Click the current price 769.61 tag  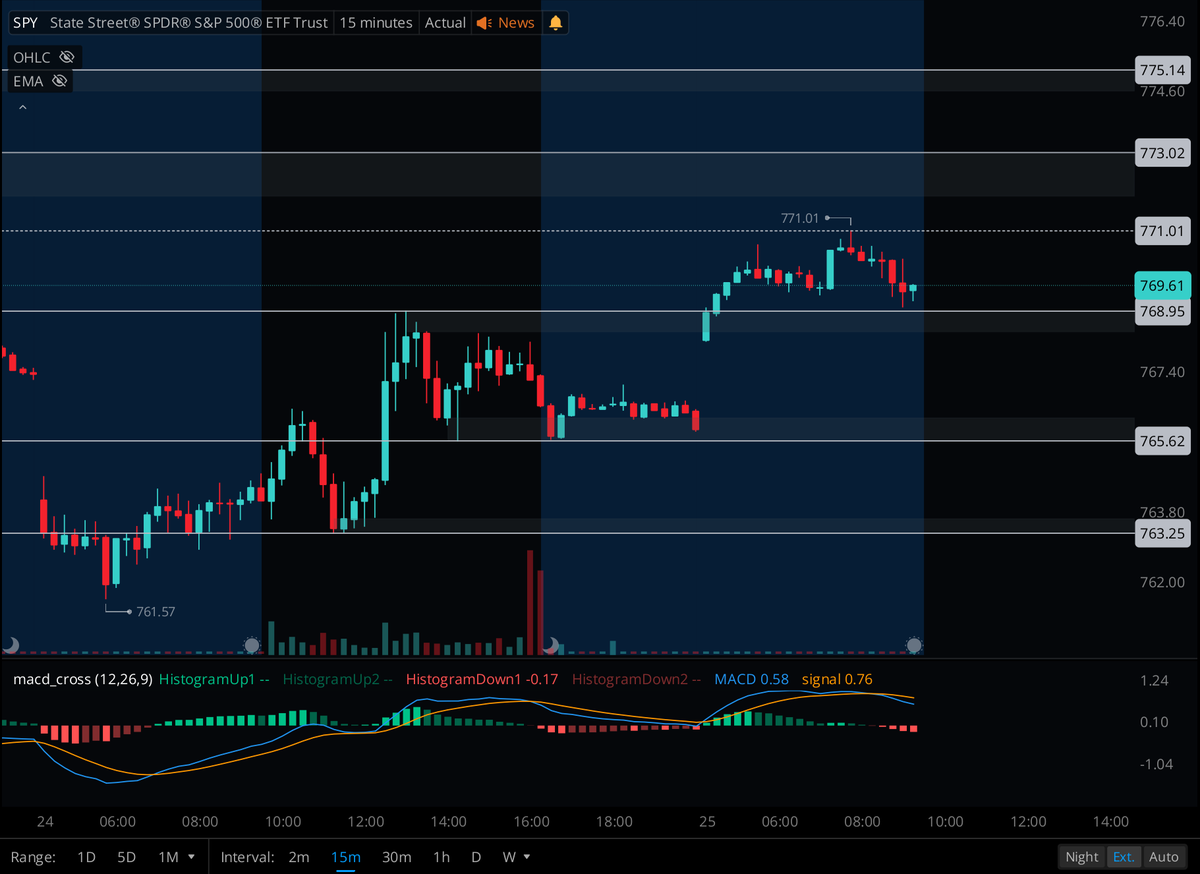coord(1162,285)
